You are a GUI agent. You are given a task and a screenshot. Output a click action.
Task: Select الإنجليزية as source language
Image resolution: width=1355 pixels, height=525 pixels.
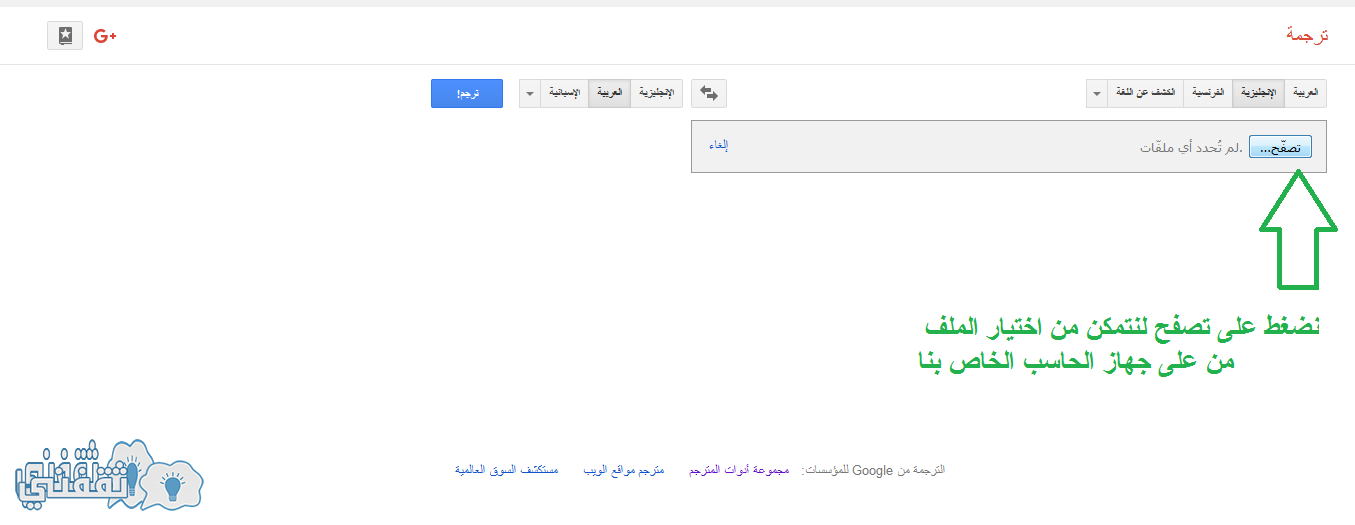click(1258, 93)
